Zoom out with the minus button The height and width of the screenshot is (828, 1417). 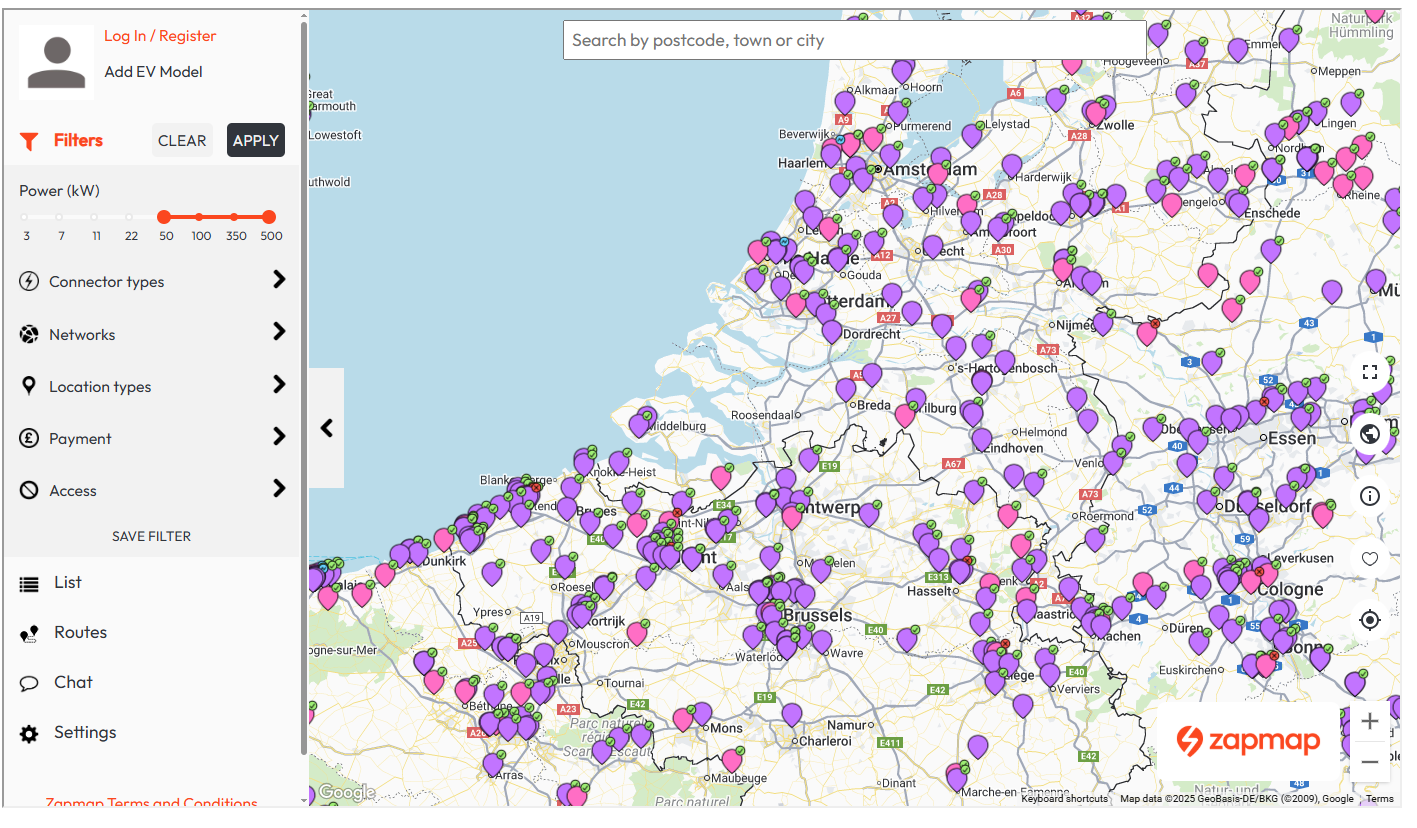point(1369,762)
